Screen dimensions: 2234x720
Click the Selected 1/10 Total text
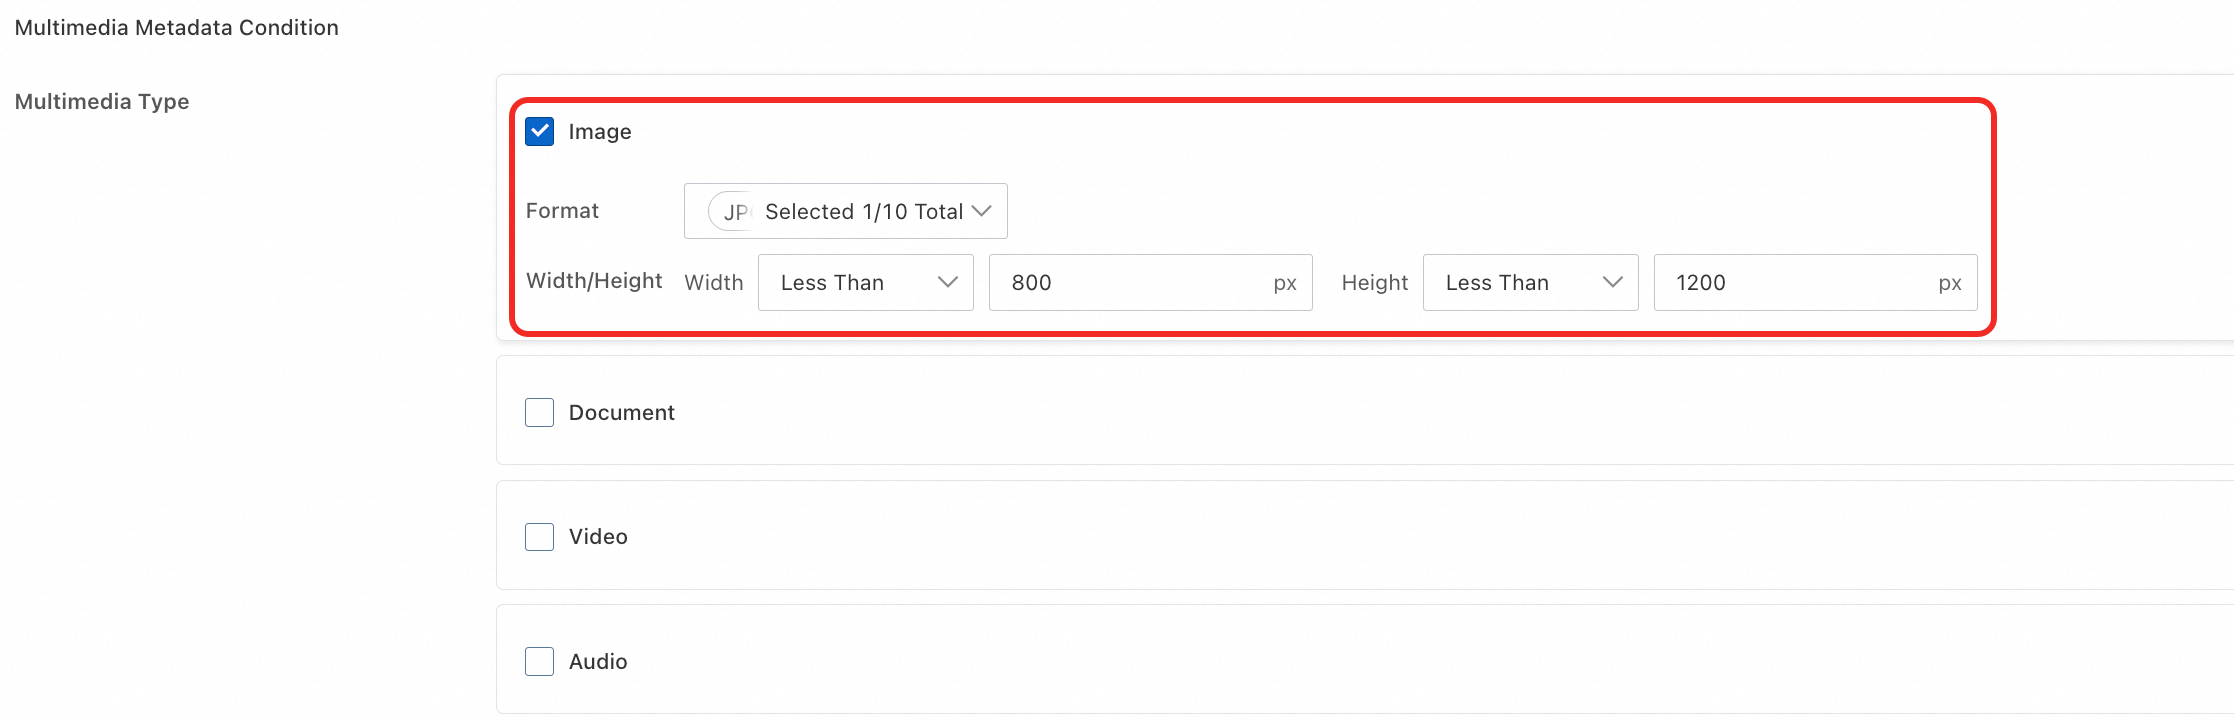862,211
